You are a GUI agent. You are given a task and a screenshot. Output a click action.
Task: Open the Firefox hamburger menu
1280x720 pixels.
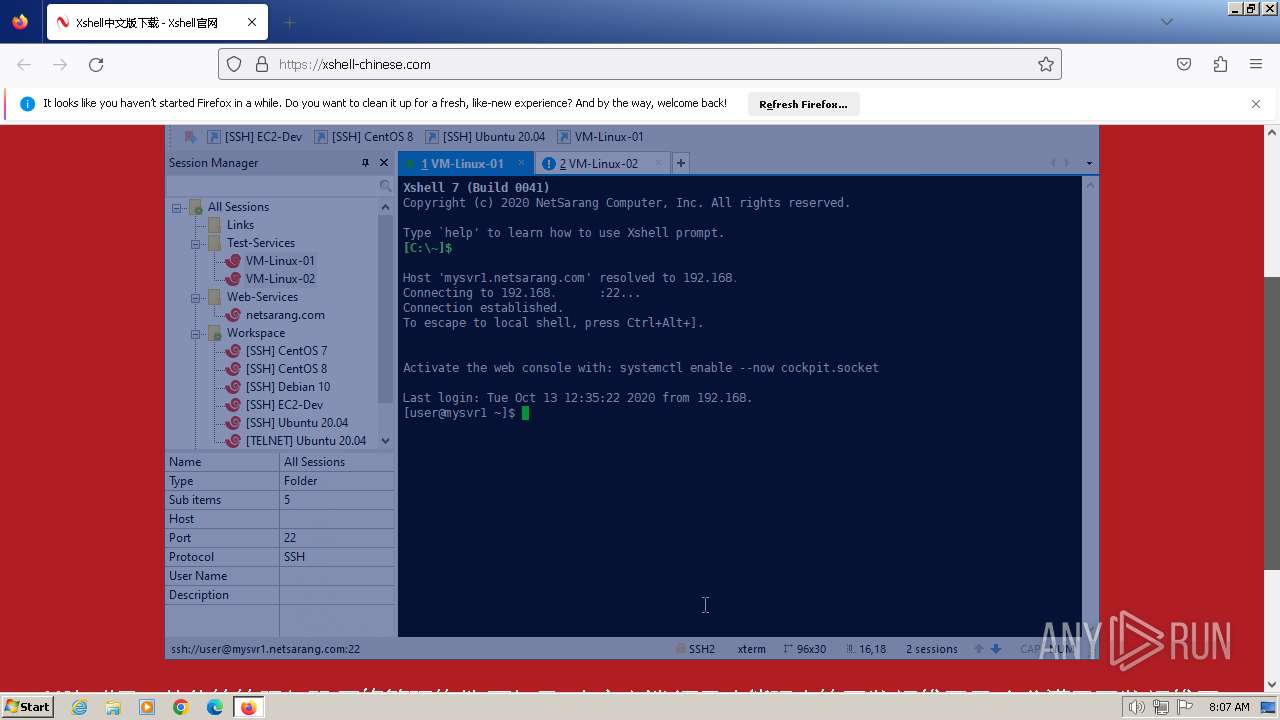tap(1256, 64)
